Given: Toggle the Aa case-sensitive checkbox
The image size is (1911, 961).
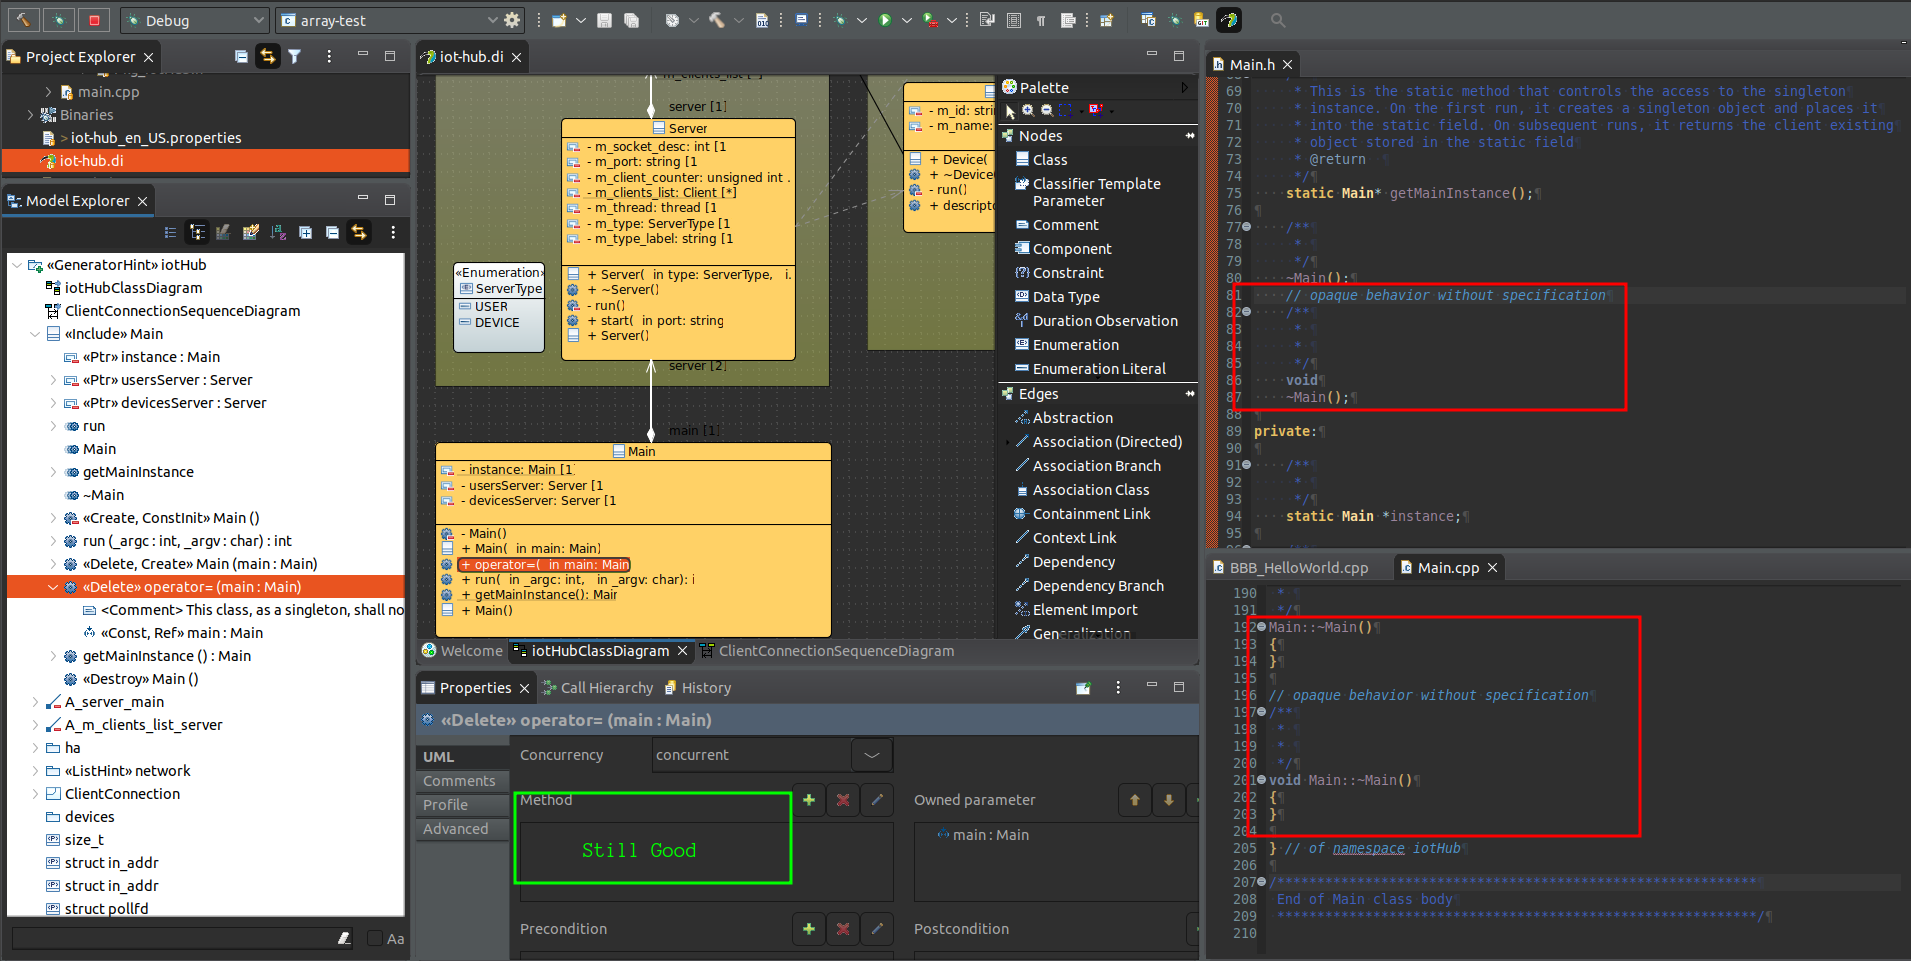Looking at the screenshot, I should pos(375,938).
